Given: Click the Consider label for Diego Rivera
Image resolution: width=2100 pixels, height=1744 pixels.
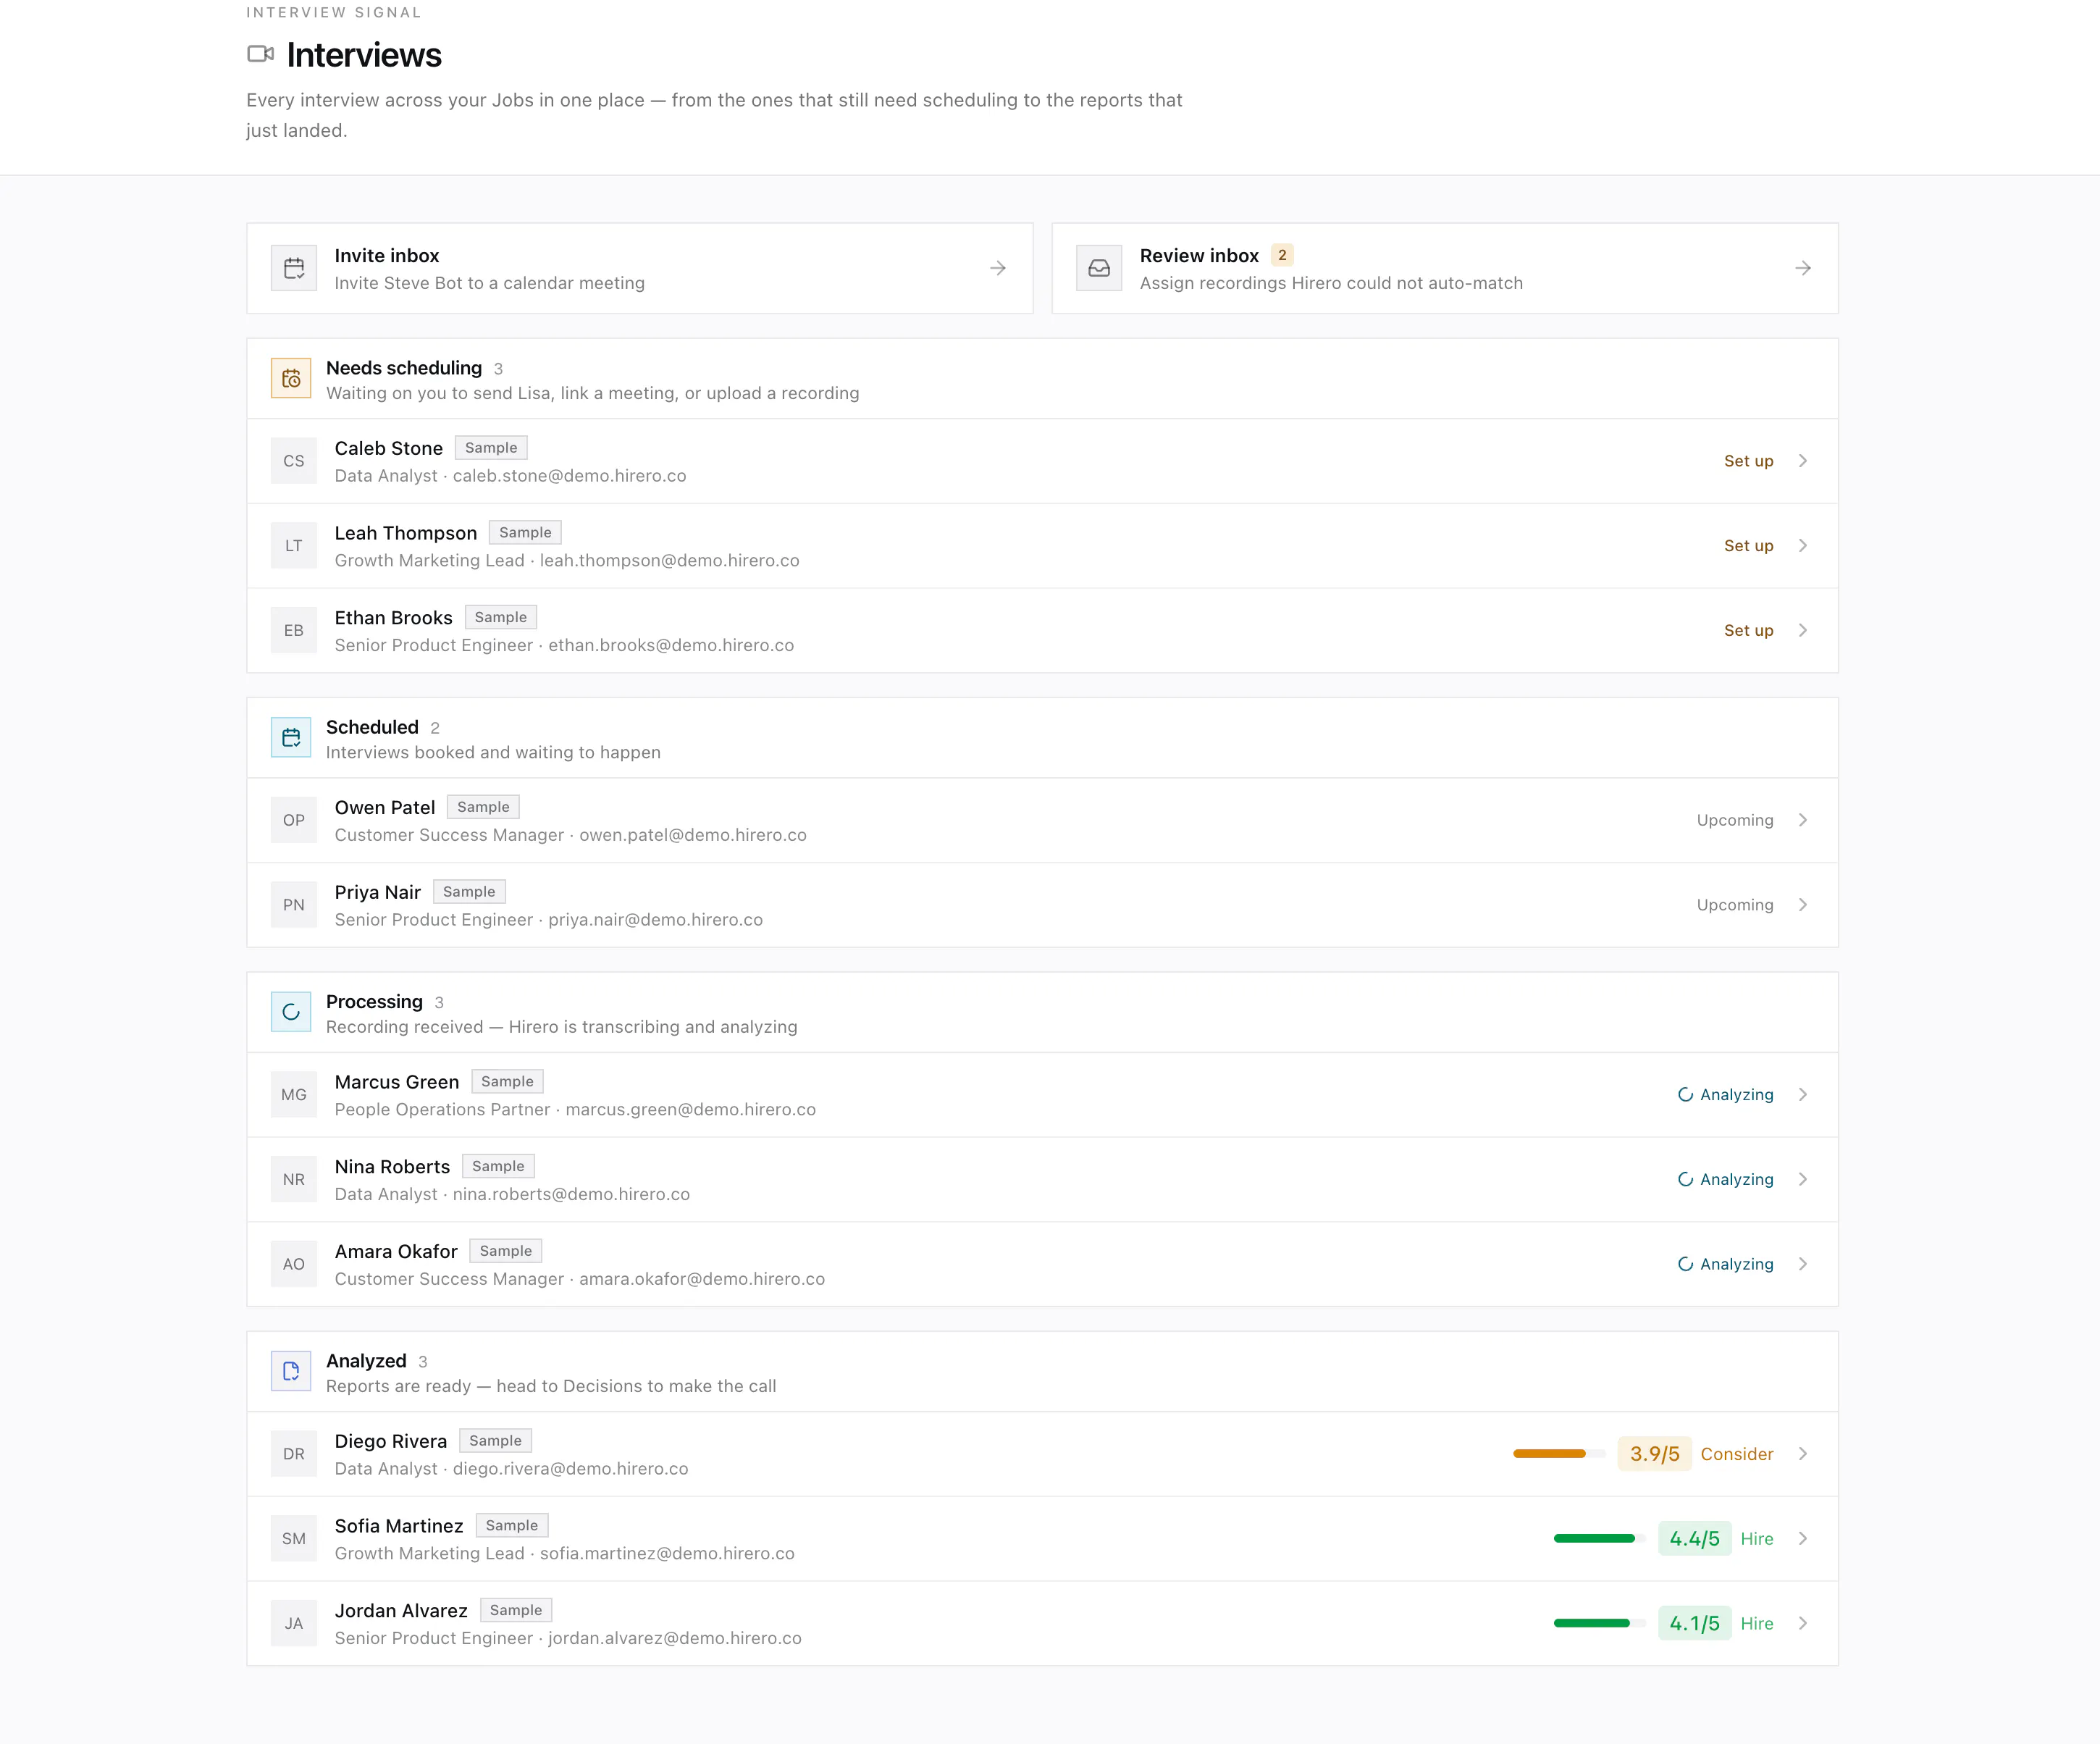Looking at the screenshot, I should (1737, 1454).
